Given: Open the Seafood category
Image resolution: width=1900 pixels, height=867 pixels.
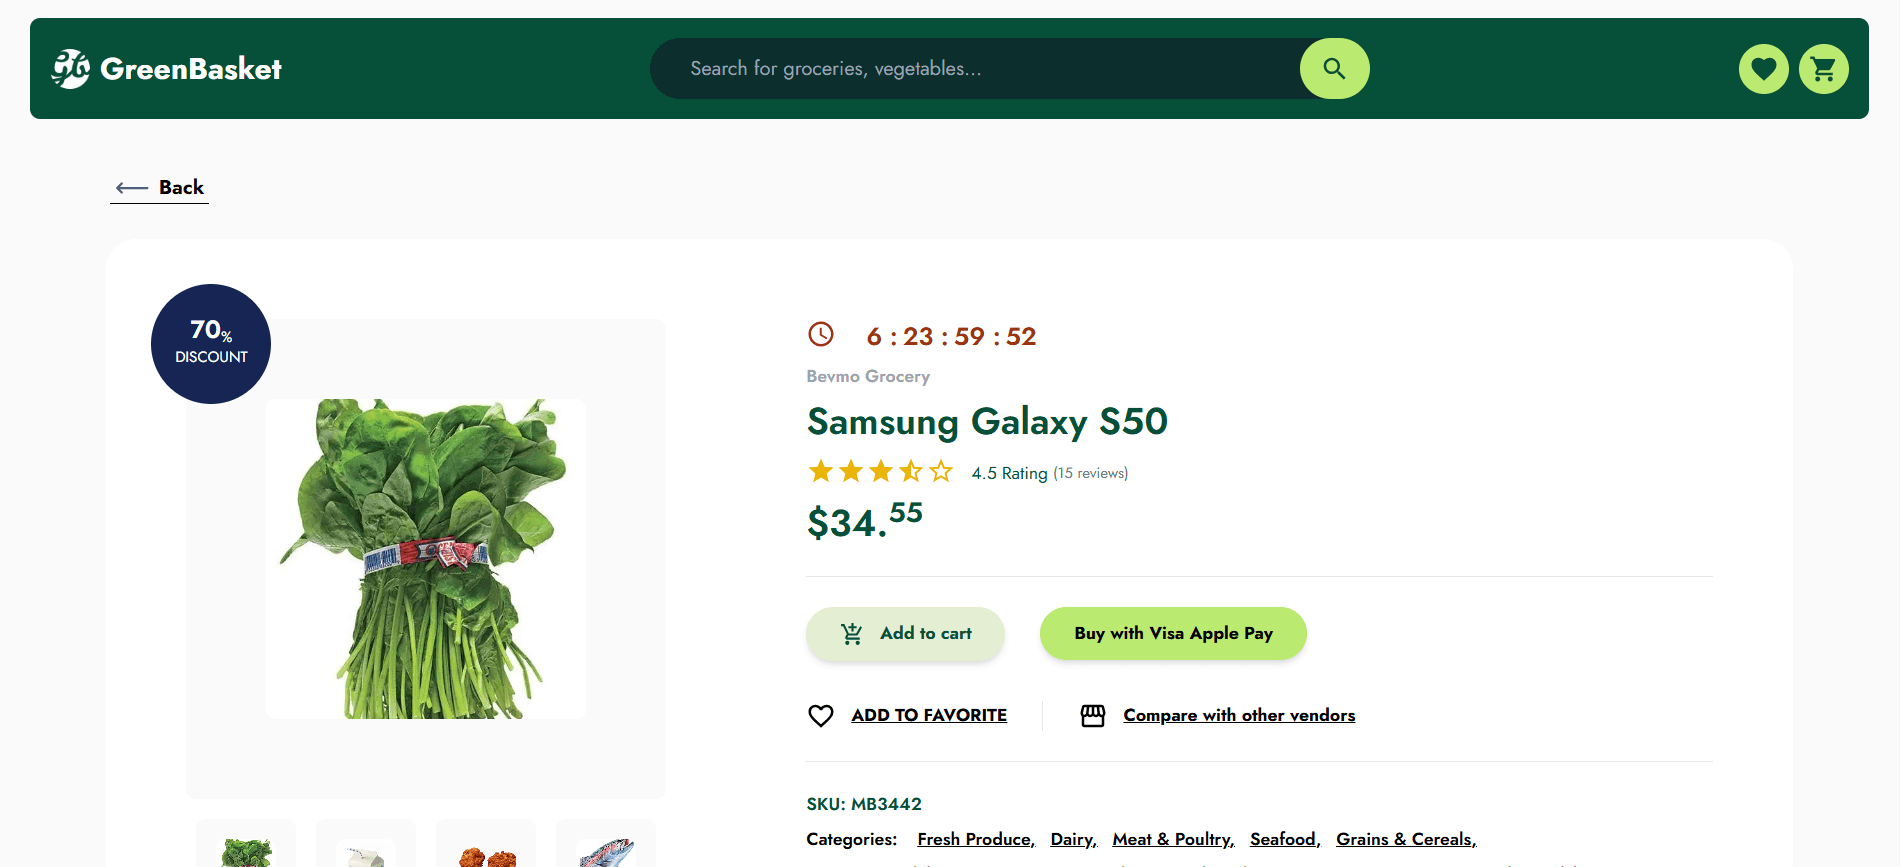Looking at the screenshot, I should [1283, 839].
